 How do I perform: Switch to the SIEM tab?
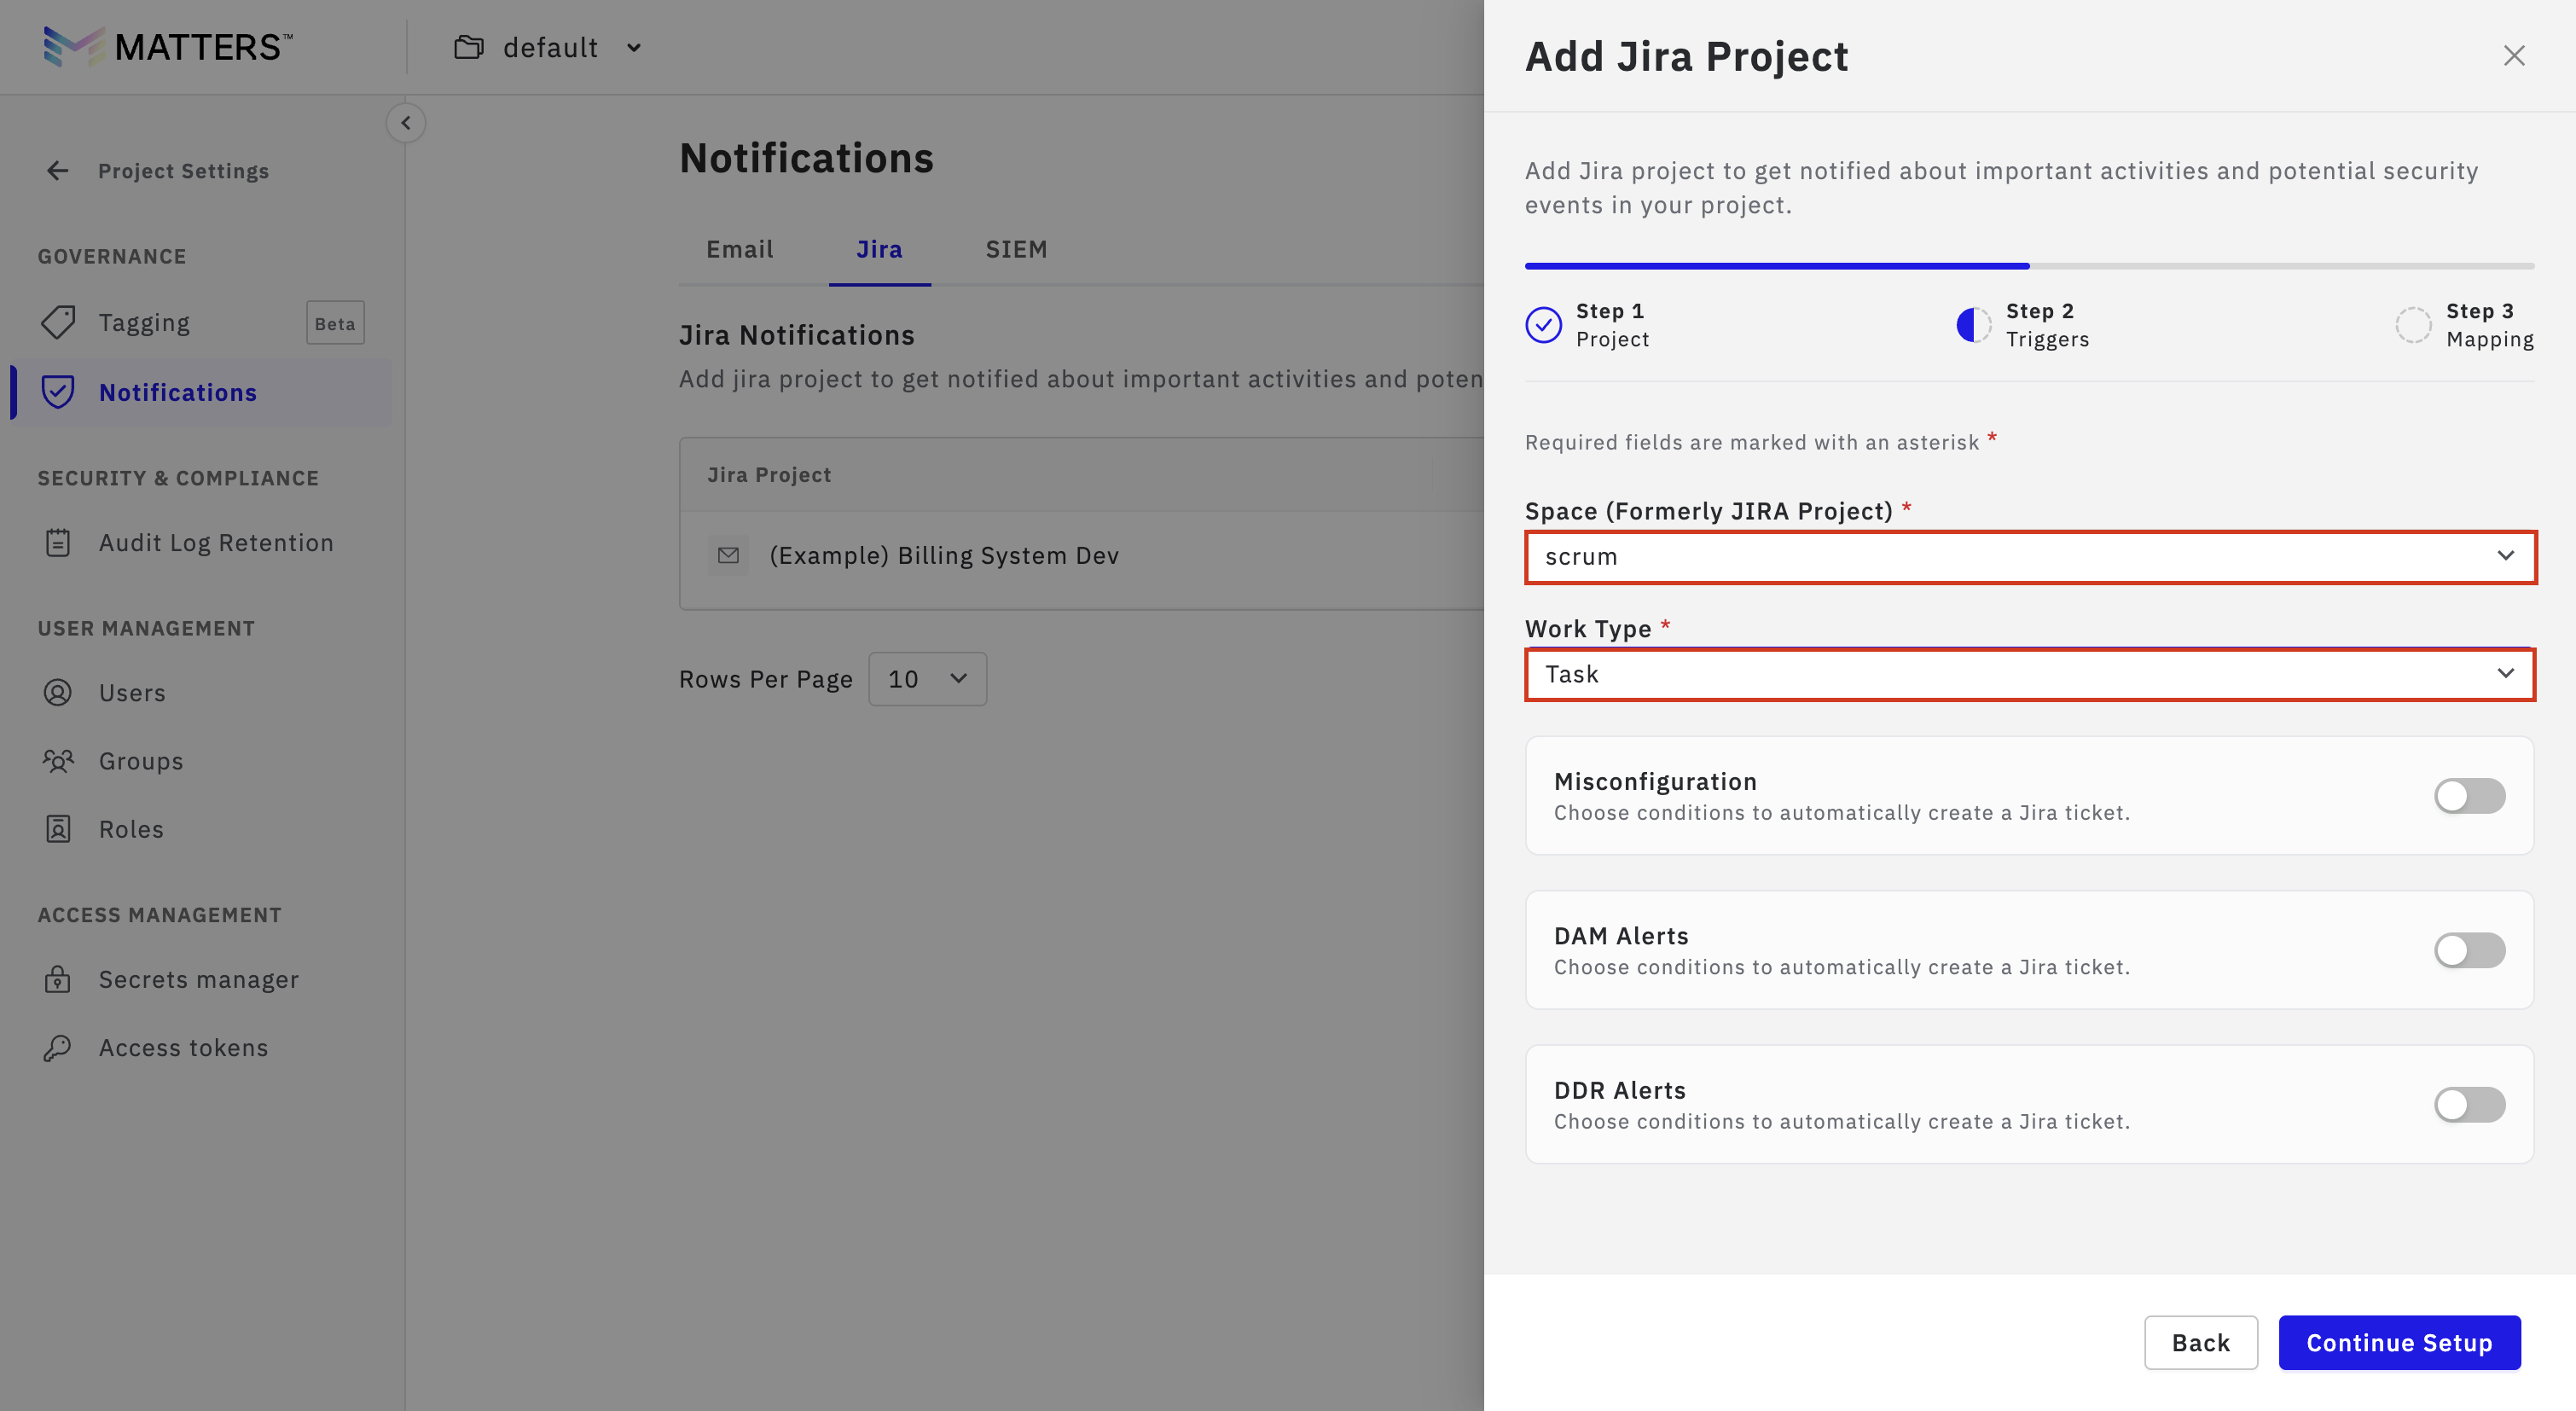1016,249
